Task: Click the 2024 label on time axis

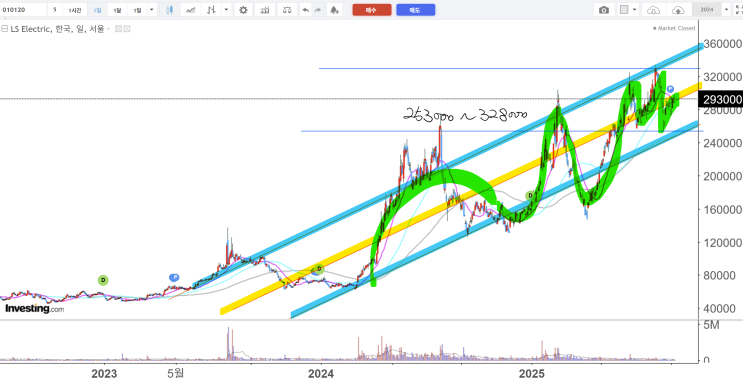Action: pyautogui.click(x=321, y=372)
